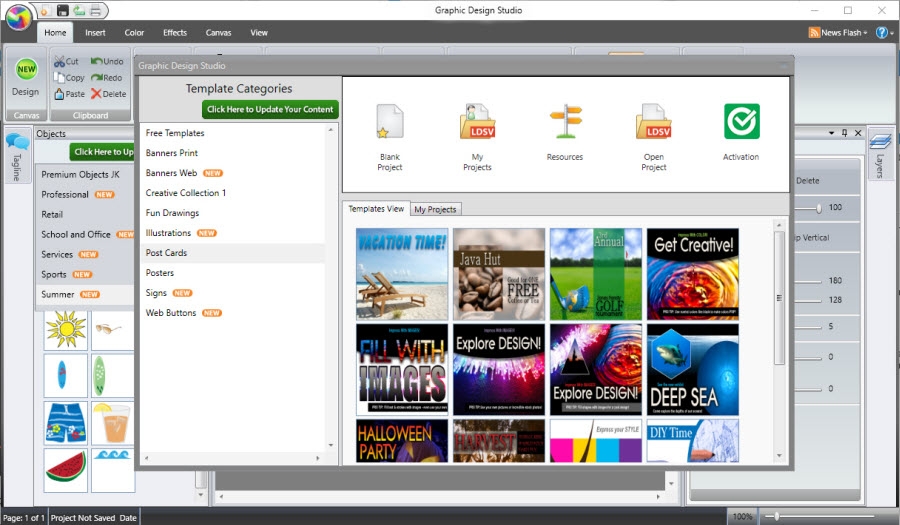This screenshot has height=525, width=900.
Task: Open the Layers side panel
Action: click(x=880, y=155)
